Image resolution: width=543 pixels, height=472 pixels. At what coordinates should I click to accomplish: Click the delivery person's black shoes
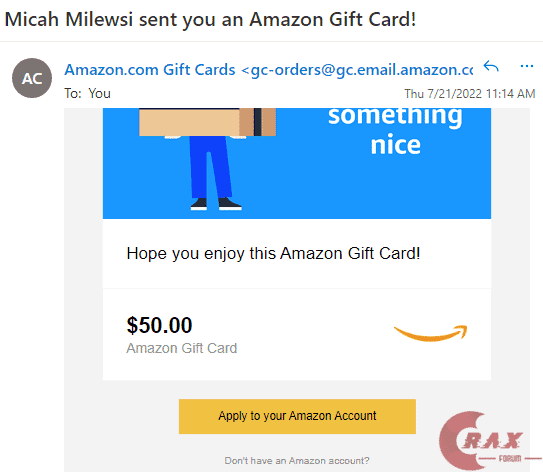tap(216, 204)
